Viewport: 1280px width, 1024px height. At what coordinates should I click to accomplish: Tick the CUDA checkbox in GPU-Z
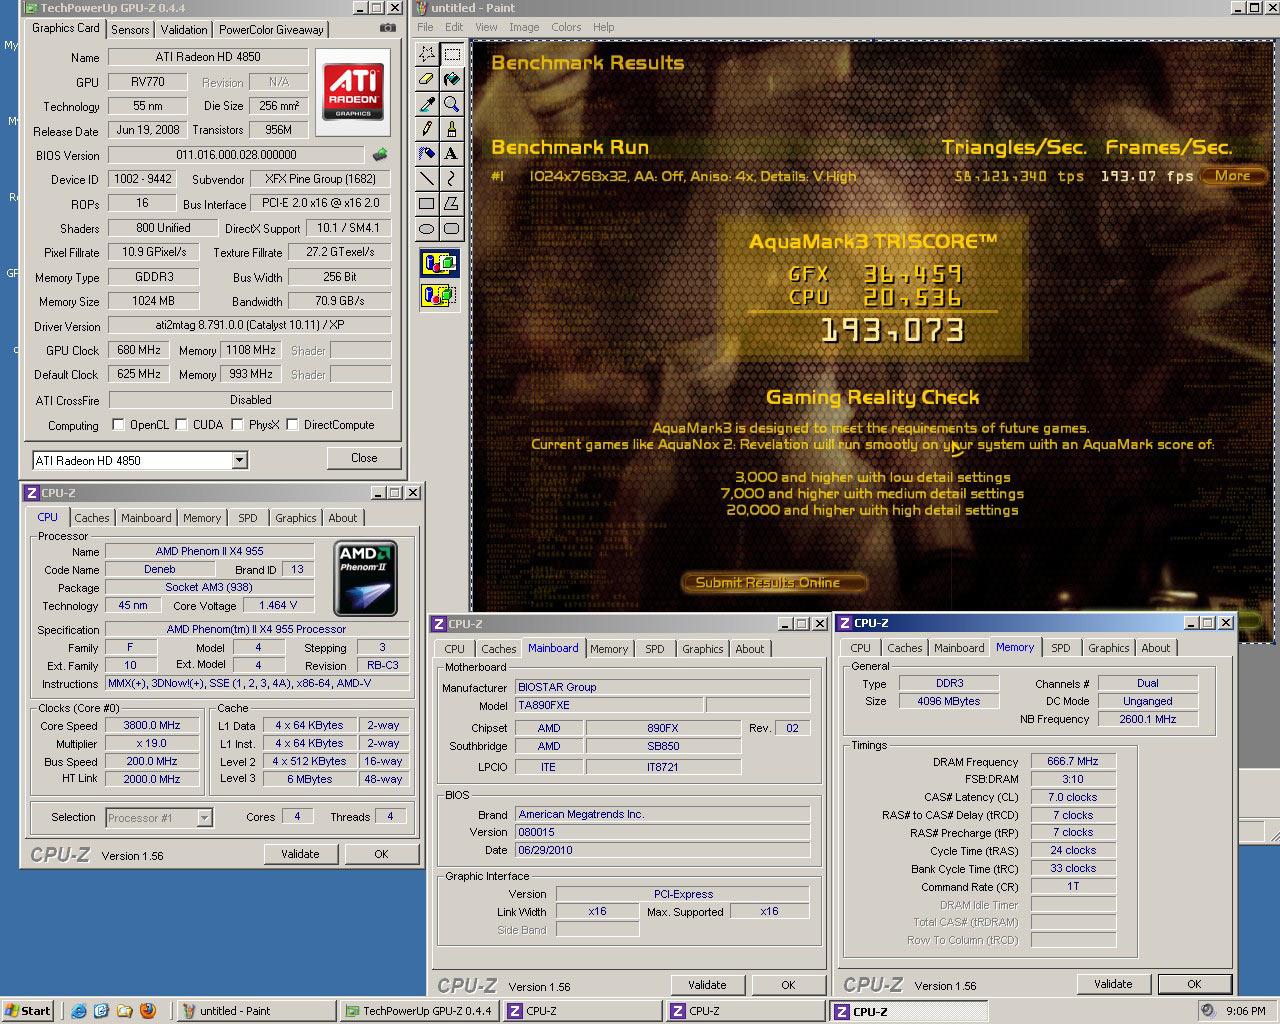coord(181,425)
